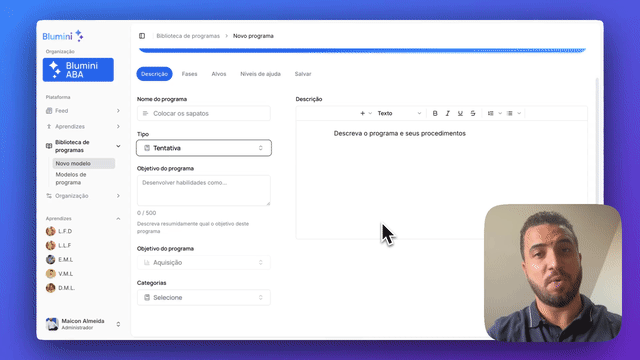The image size is (640, 360).
Task: Click the blue progress bar at top
Action: coord(362,50)
